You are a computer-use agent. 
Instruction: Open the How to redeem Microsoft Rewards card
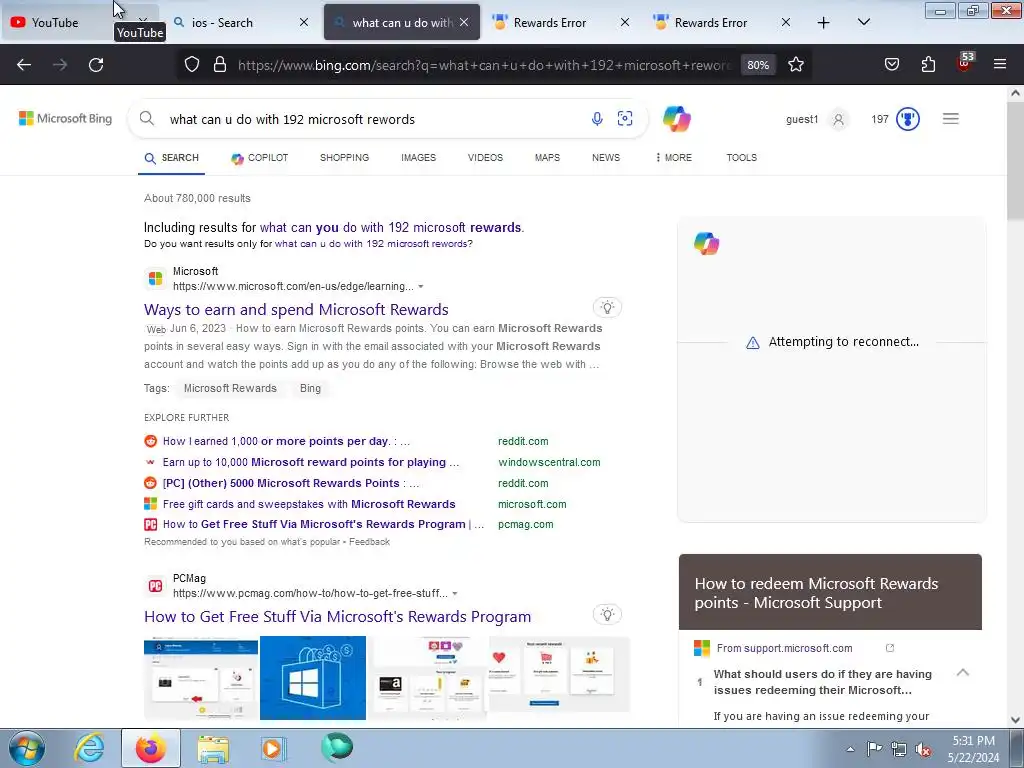(830, 592)
